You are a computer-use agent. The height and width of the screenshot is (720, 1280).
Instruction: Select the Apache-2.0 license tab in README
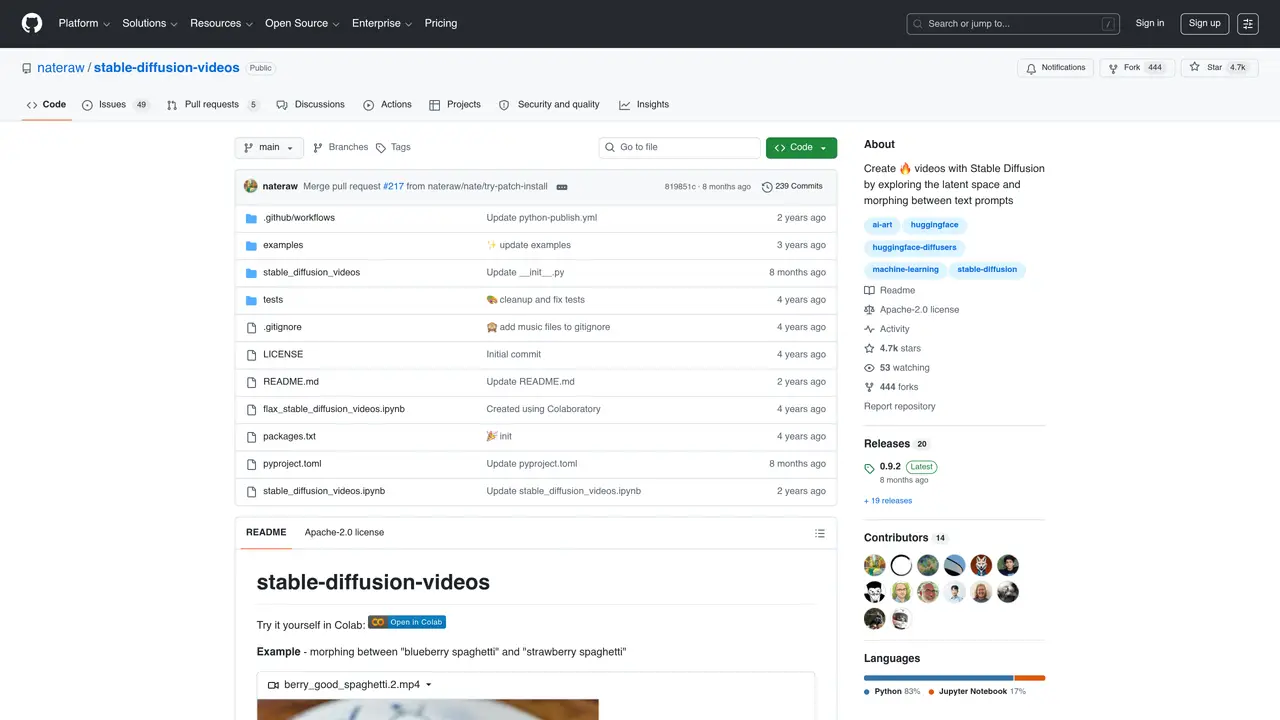[344, 533]
